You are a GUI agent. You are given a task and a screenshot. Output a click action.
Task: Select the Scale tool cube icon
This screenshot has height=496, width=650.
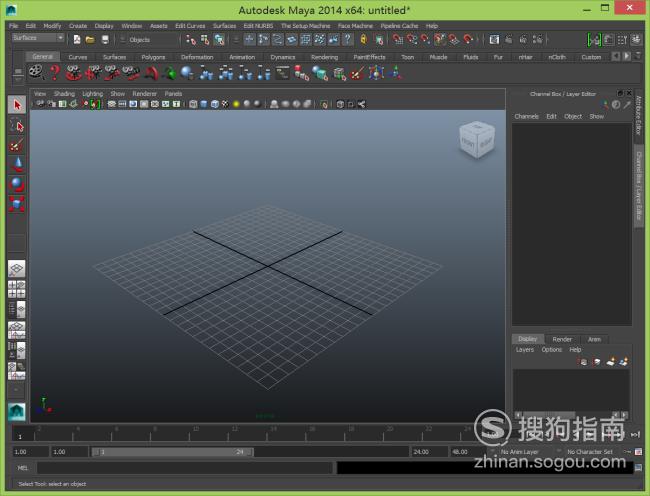pyautogui.click(x=17, y=204)
